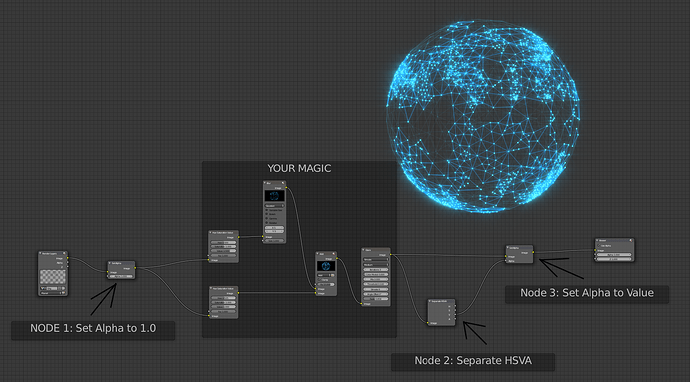Click Alpha output socket of Render Layers node

pos(67,262)
